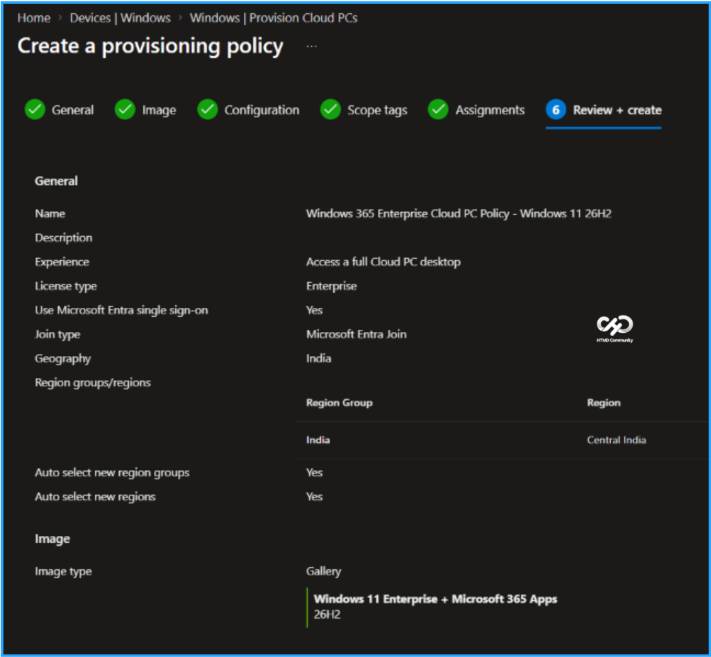Click the Experience label
This screenshot has width=711, height=657.
point(62,262)
